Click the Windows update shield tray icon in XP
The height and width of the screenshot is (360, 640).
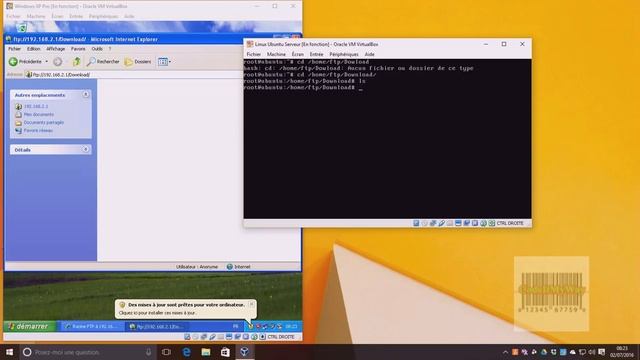coord(251,327)
